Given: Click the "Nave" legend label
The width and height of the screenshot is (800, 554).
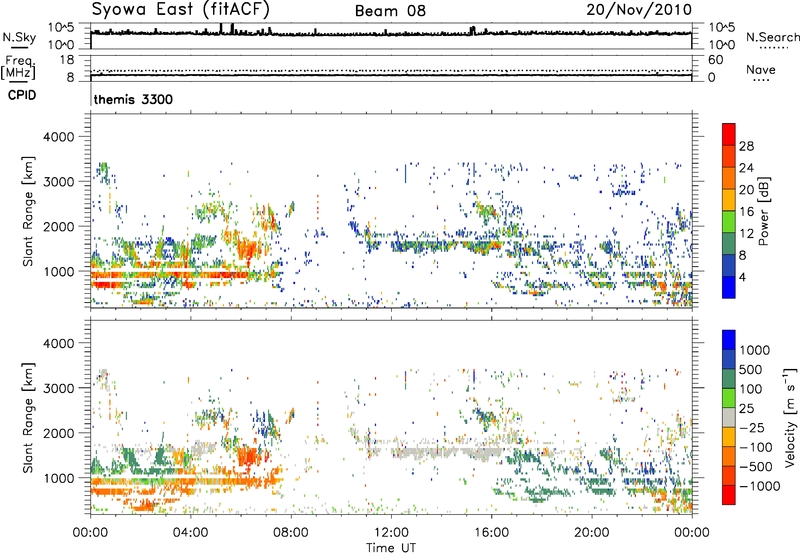Looking at the screenshot, I should pos(761,69).
